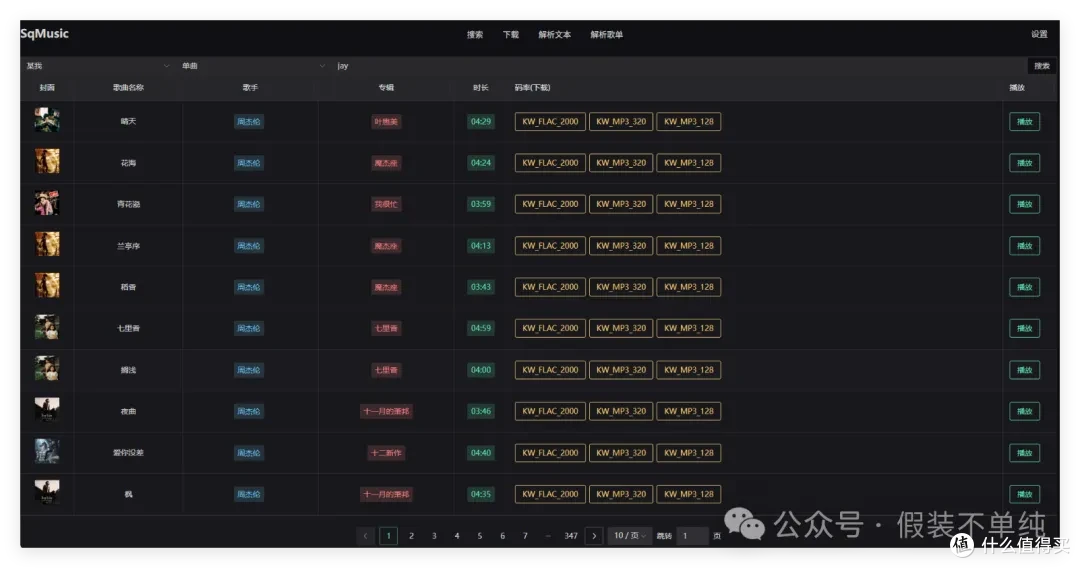Play the song 爱你没差
Viewport: 1080px width, 568px height.
pos(1024,453)
